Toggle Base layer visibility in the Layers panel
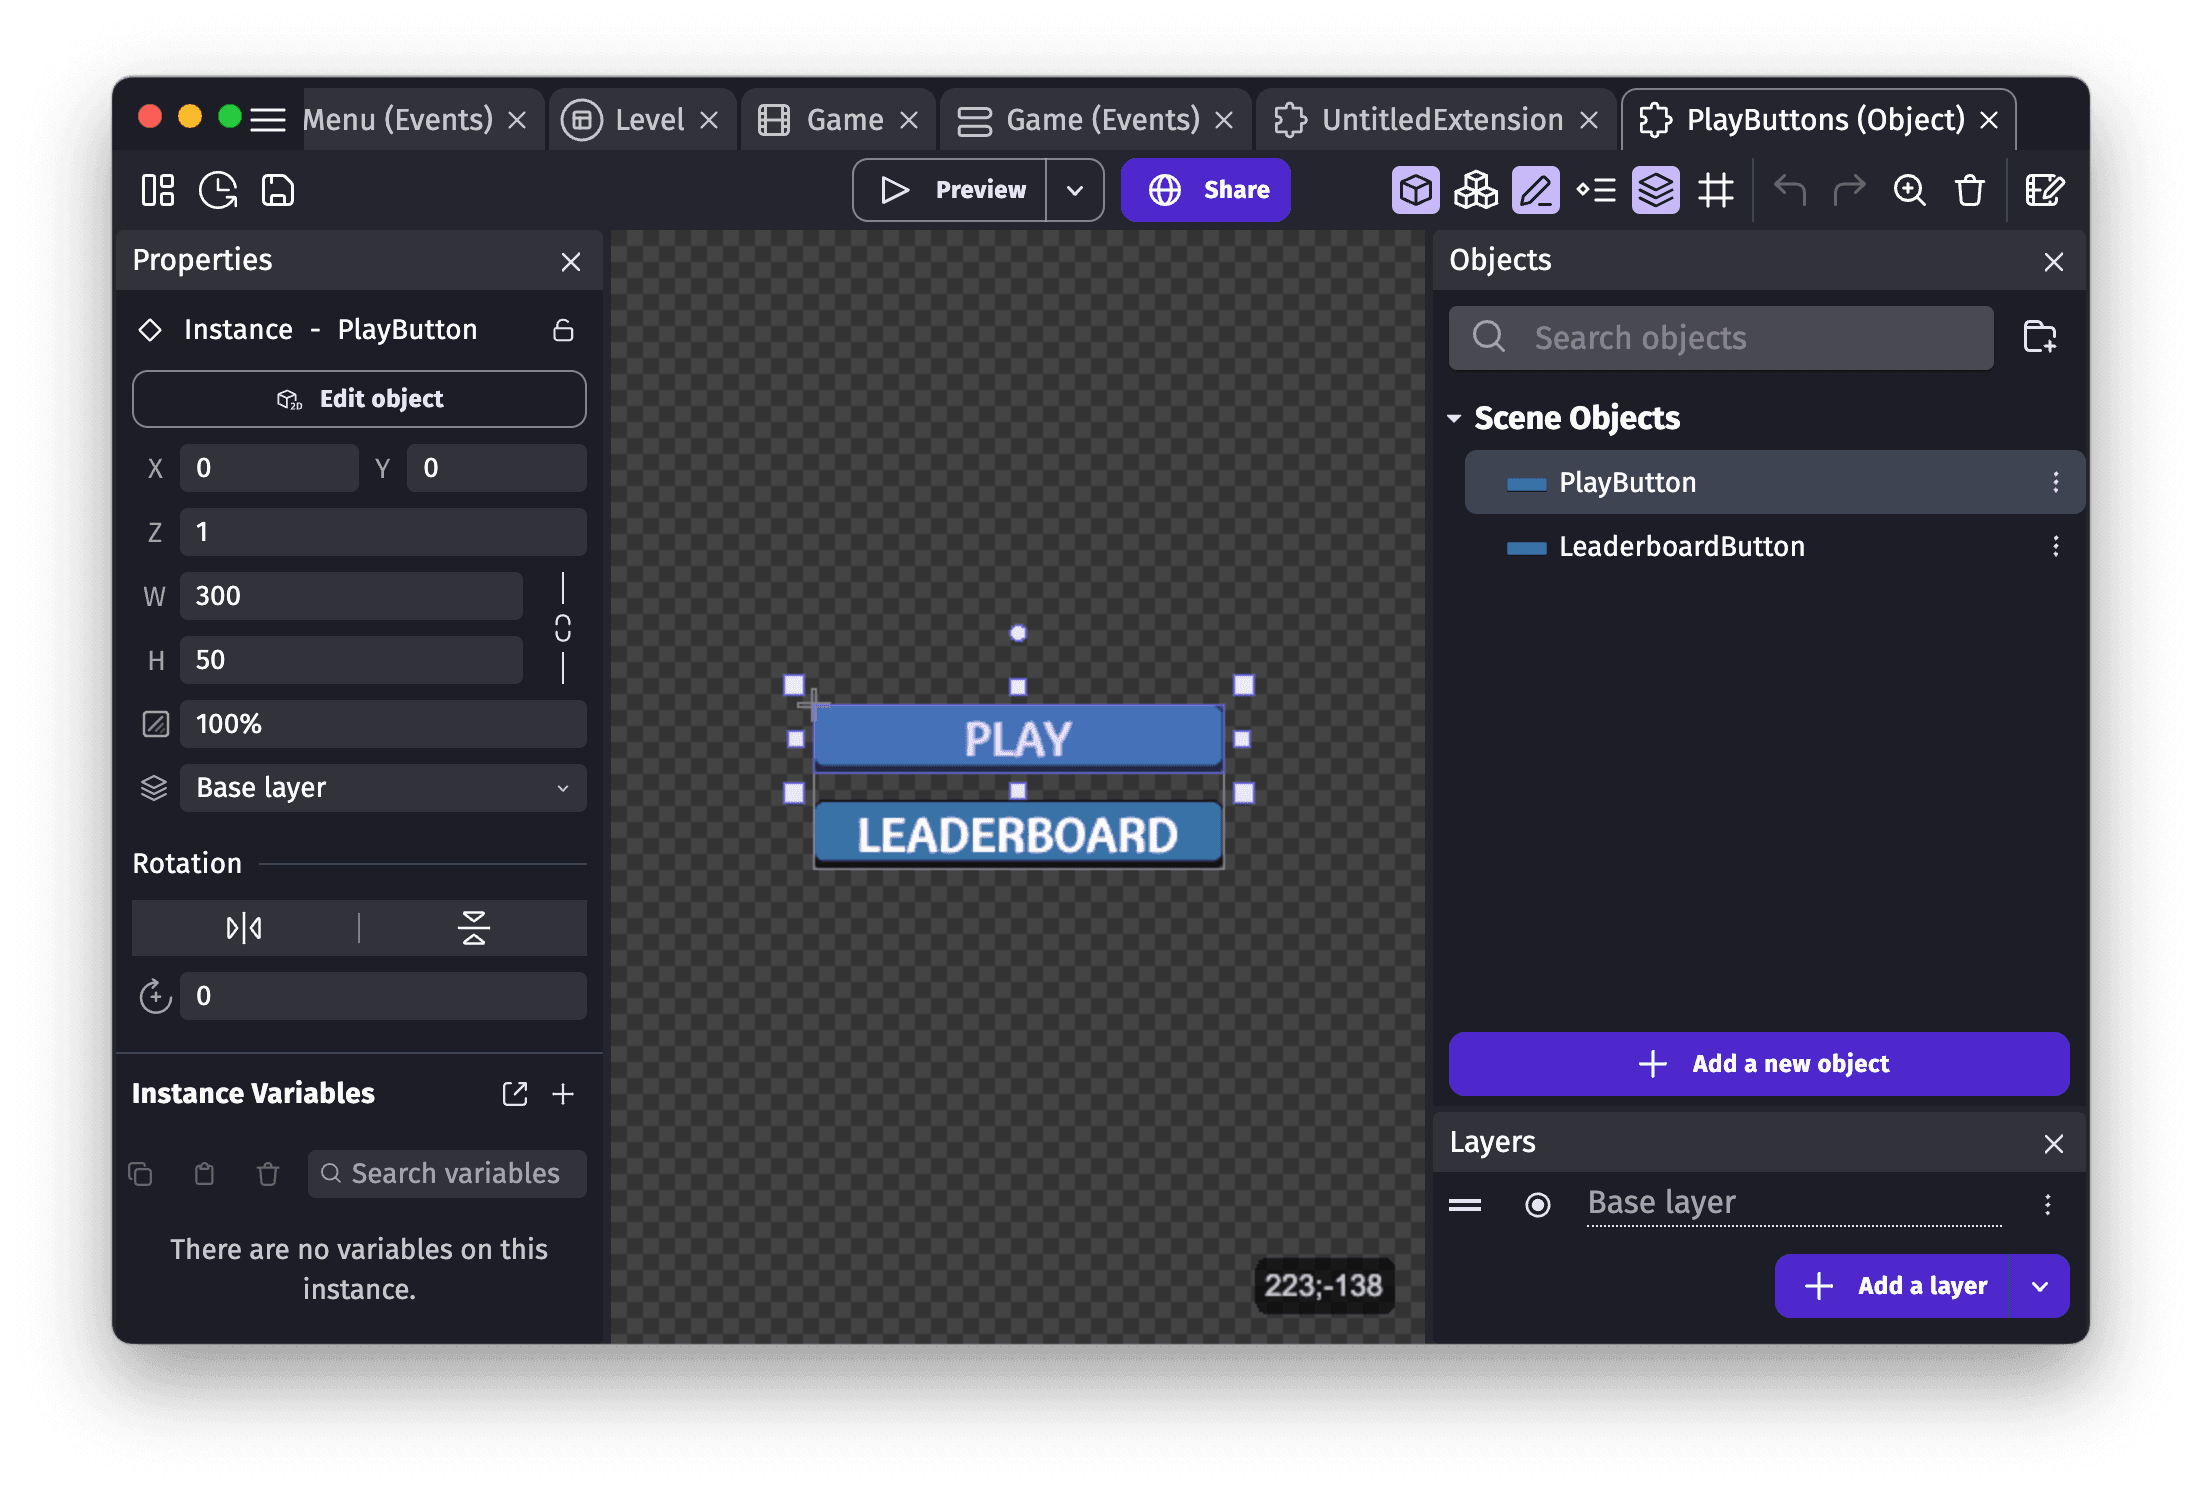This screenshot has width=2202, height=1492. coord(1537,1205)
